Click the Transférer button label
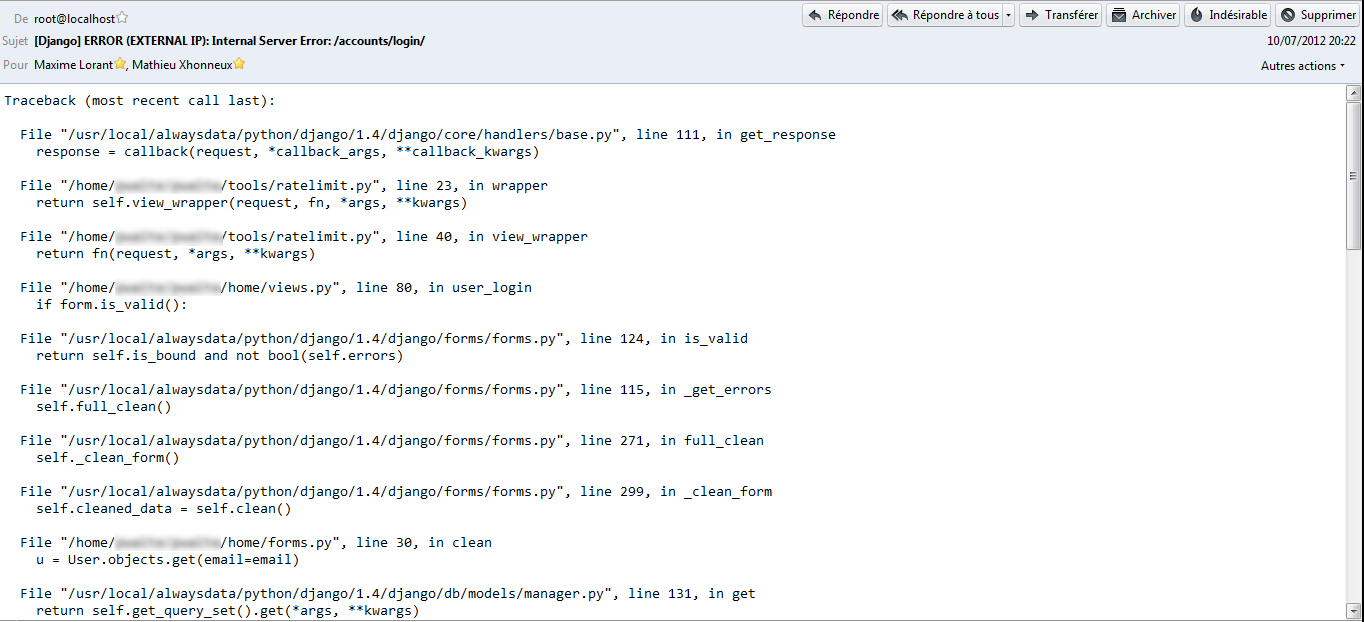 pyautogui.click(x=1072, y=15)
